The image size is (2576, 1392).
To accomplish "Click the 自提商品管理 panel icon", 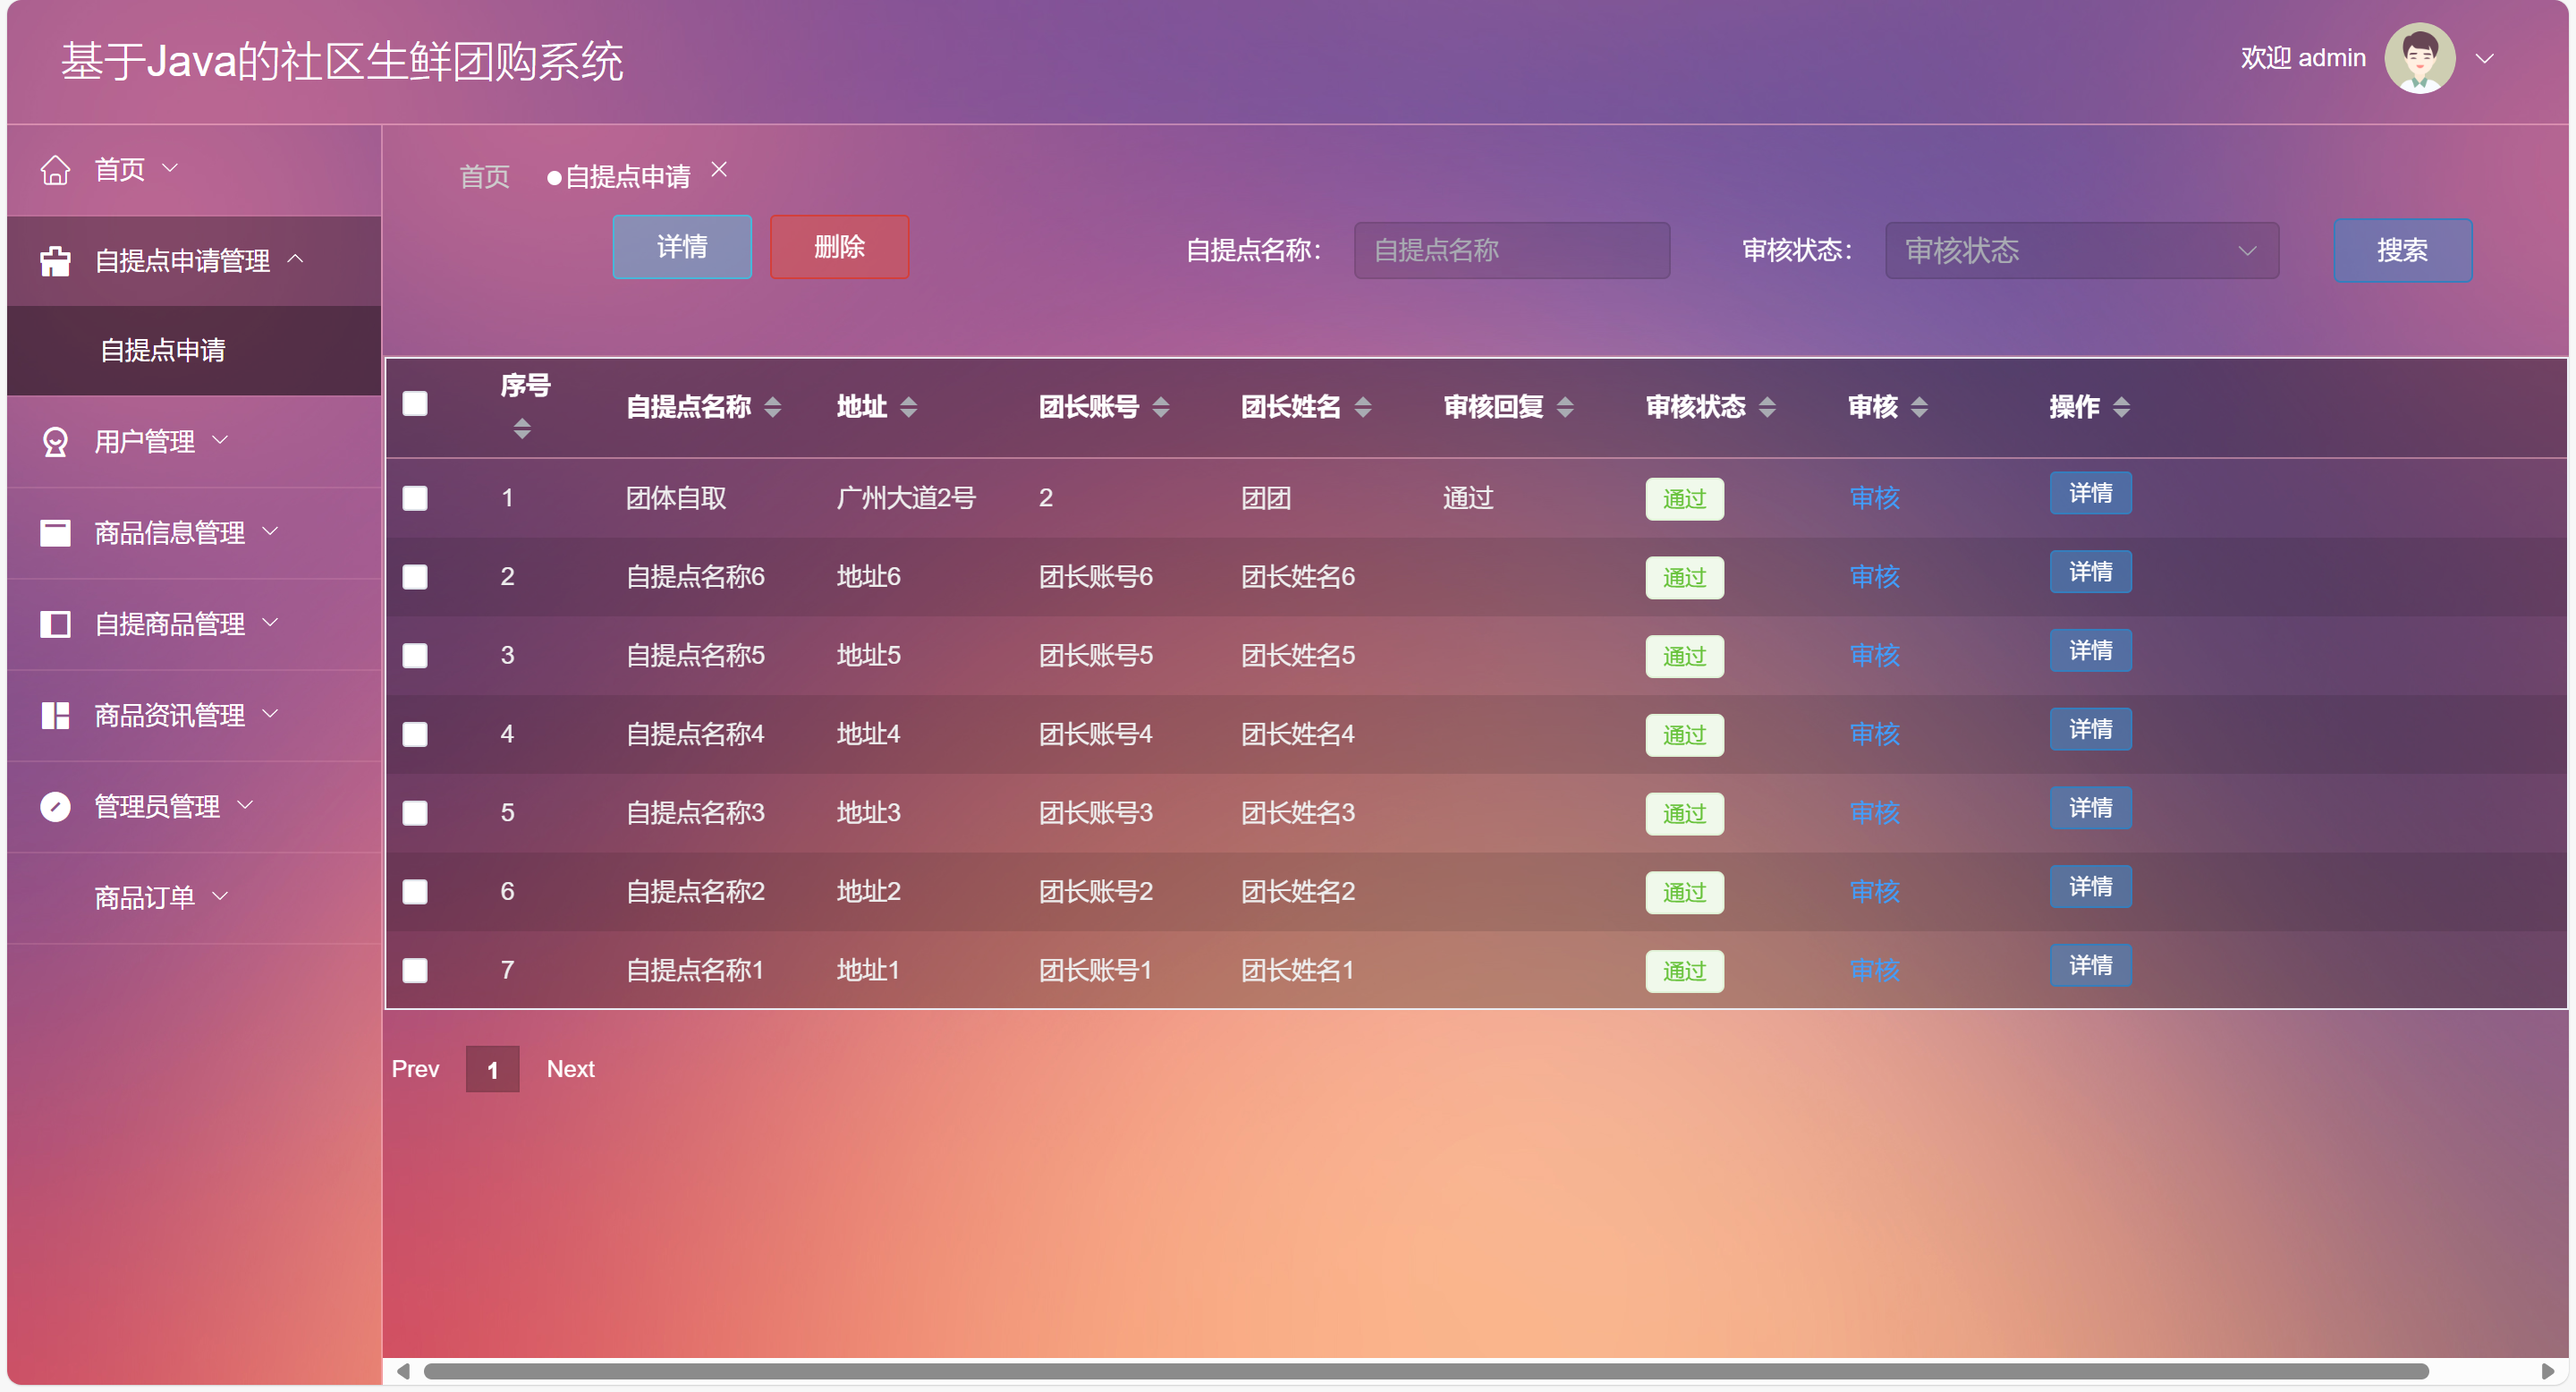I will (x=55, y=624).
